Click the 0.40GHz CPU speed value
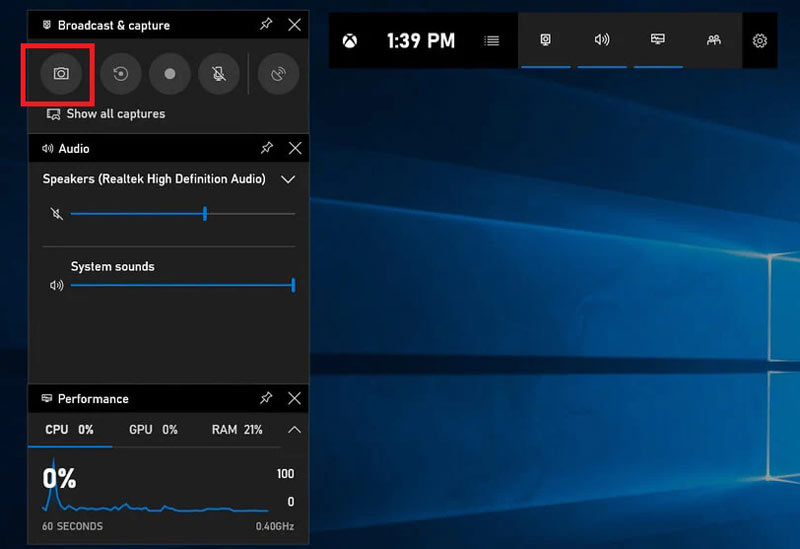This screenshot has height=549, width=800. point(274,526)
